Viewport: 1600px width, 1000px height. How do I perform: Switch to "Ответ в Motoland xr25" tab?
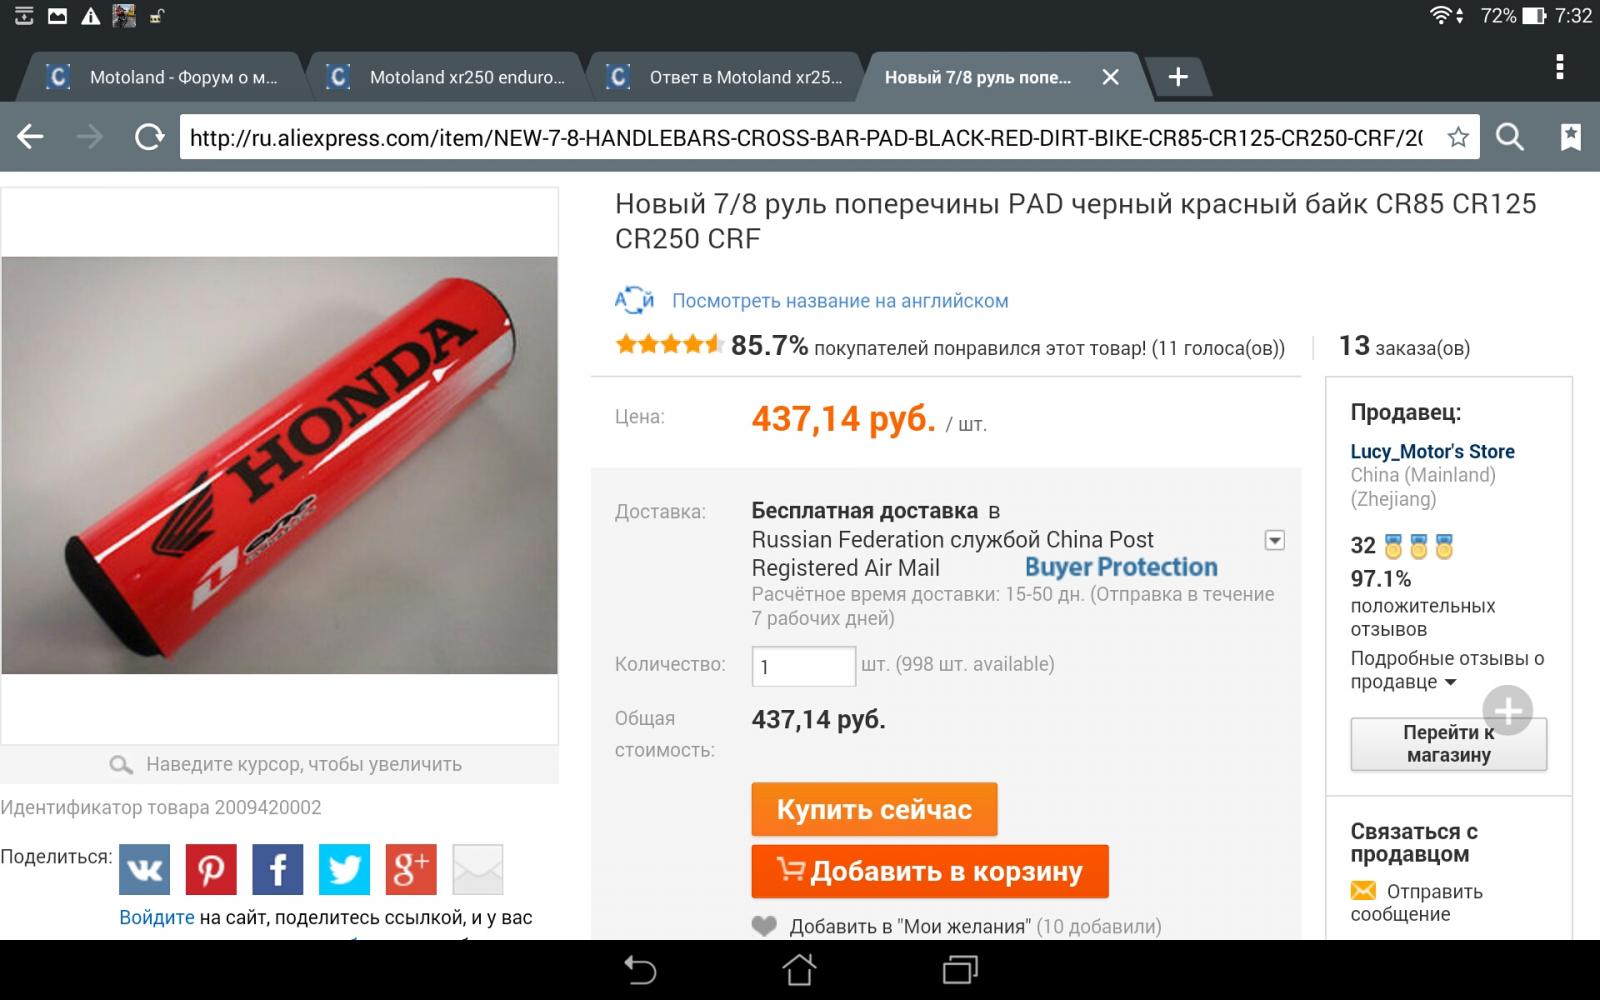(x=726, y=77)
